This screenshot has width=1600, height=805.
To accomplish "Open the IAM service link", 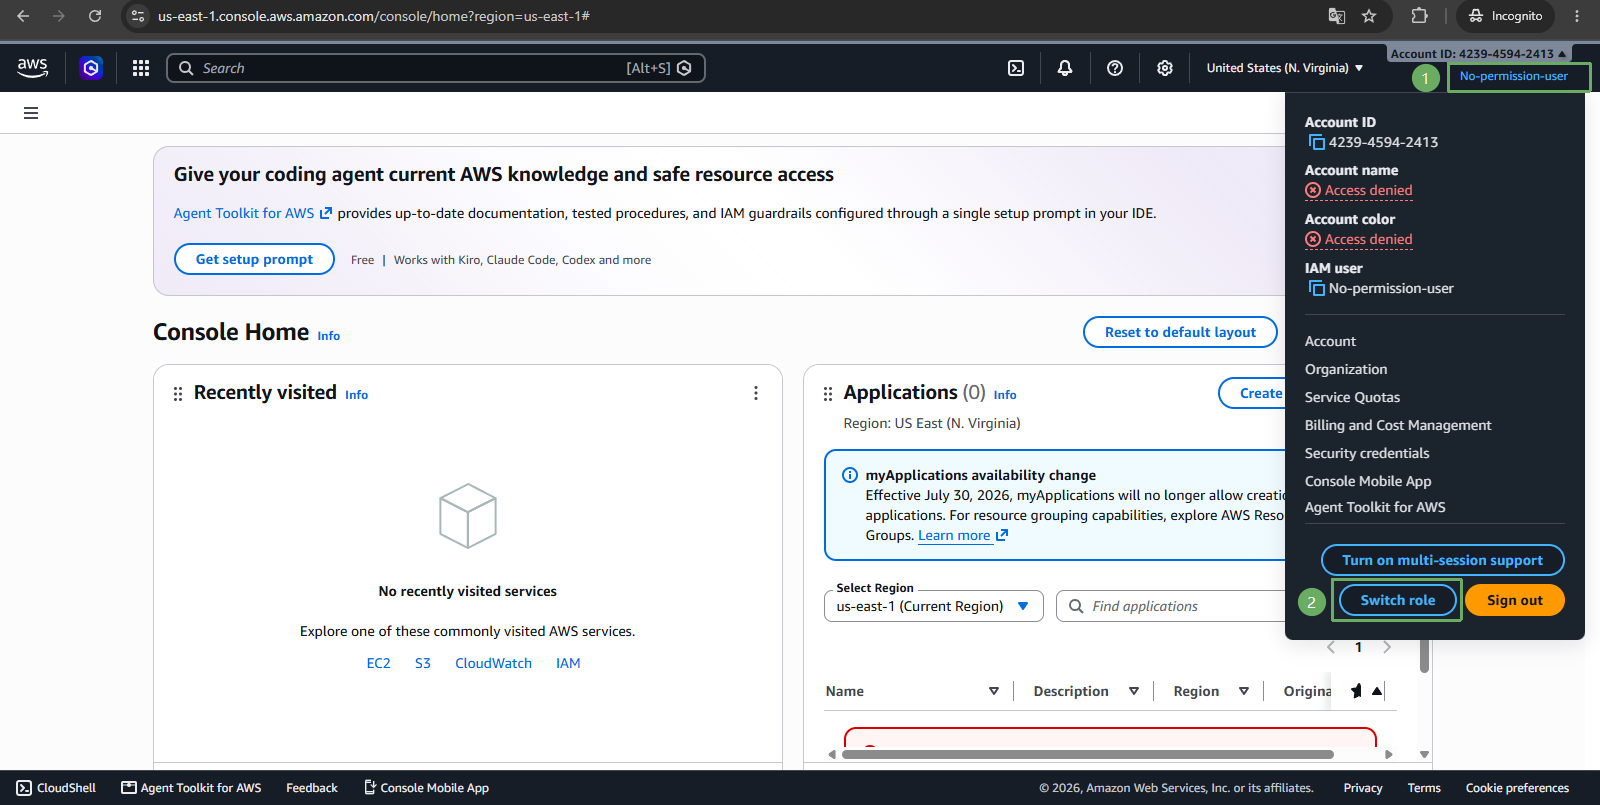I will [568, 663].
